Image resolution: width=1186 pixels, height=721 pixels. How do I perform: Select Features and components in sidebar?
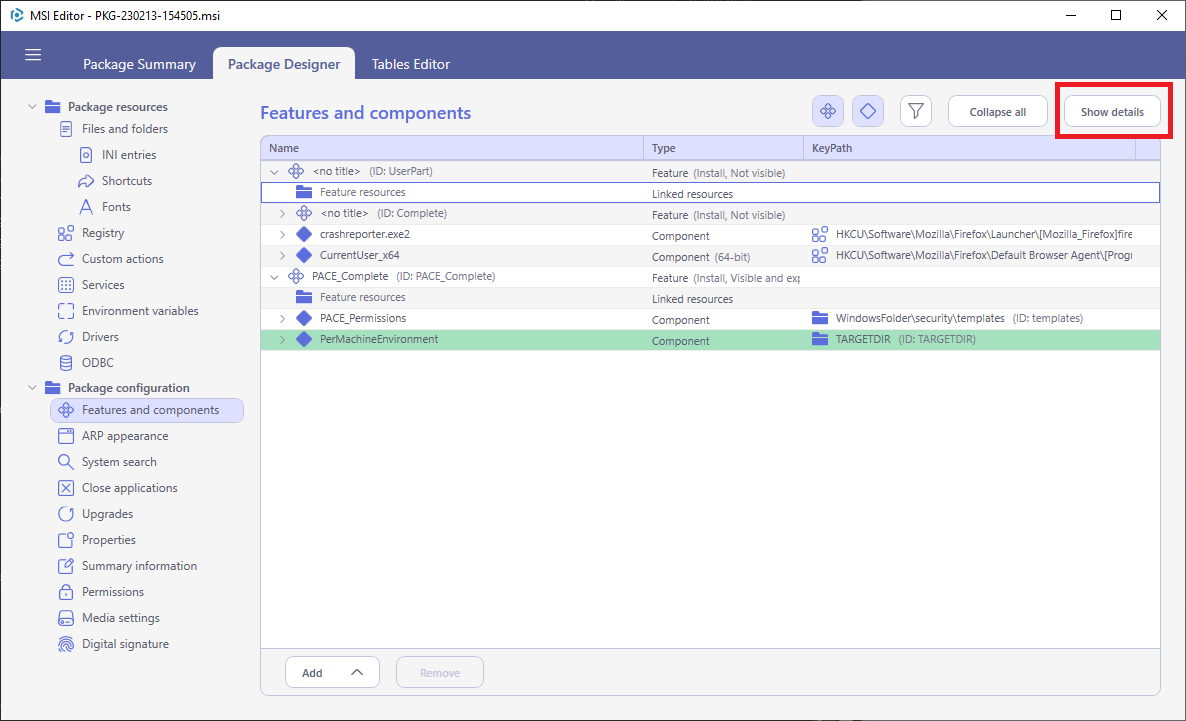point(147,410)
